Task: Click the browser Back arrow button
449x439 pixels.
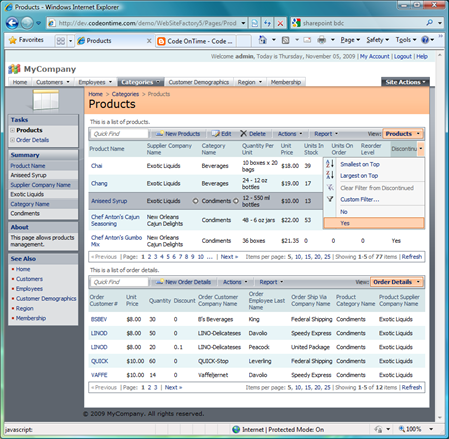Action: [12, 23]
